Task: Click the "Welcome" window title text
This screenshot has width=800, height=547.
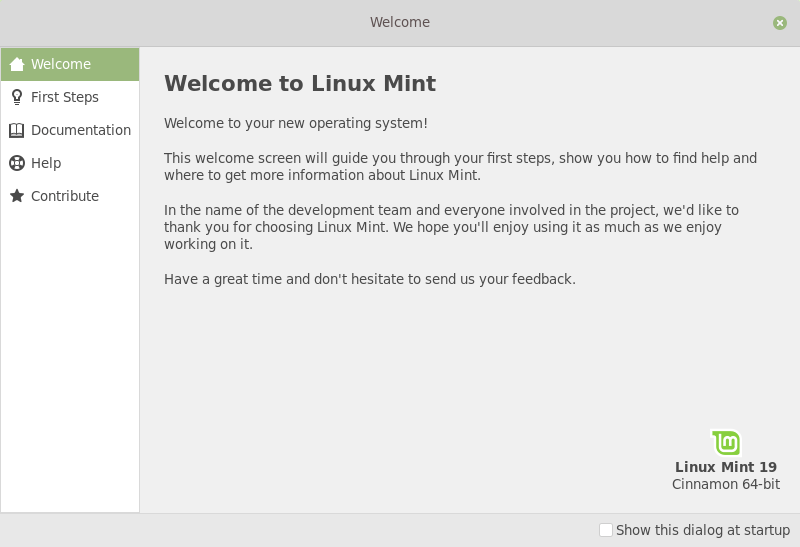Action: [400, 22]
